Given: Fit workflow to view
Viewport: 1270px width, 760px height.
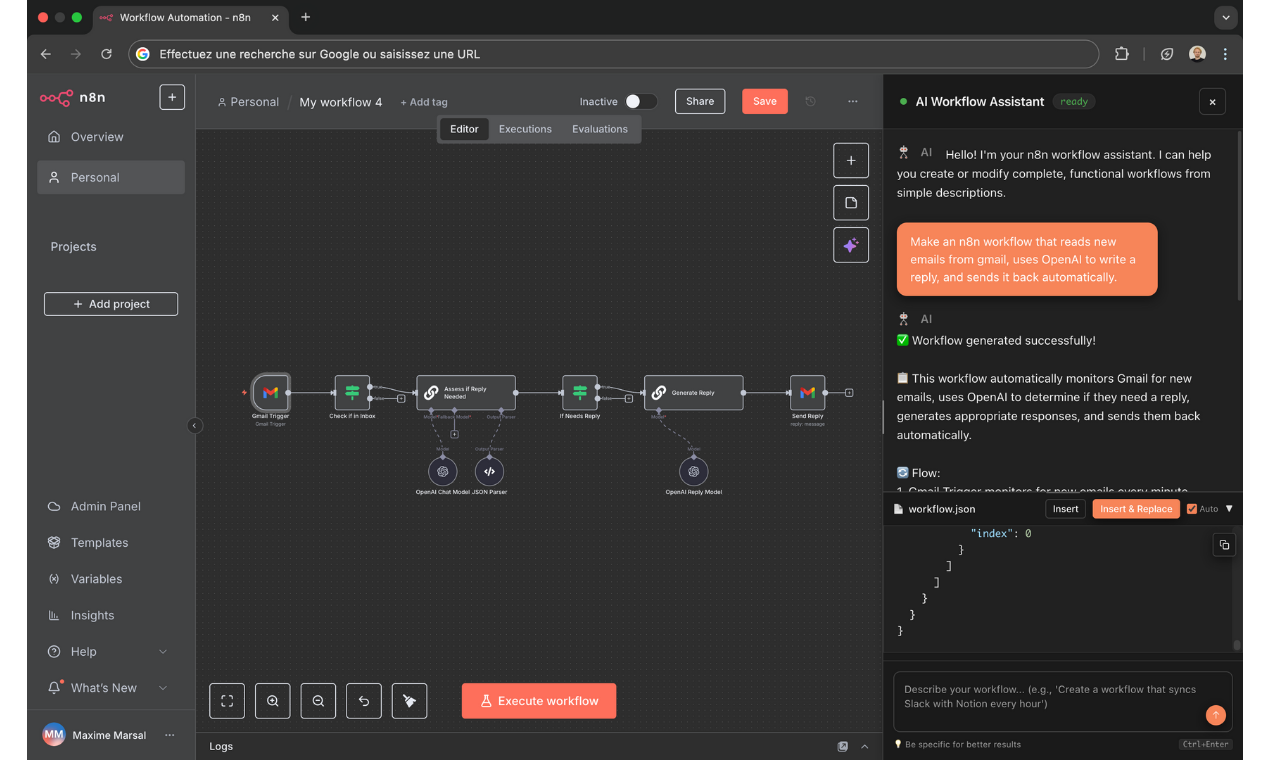Looking at the screenshot, I should pyautogui.click(x=227, y=701).
